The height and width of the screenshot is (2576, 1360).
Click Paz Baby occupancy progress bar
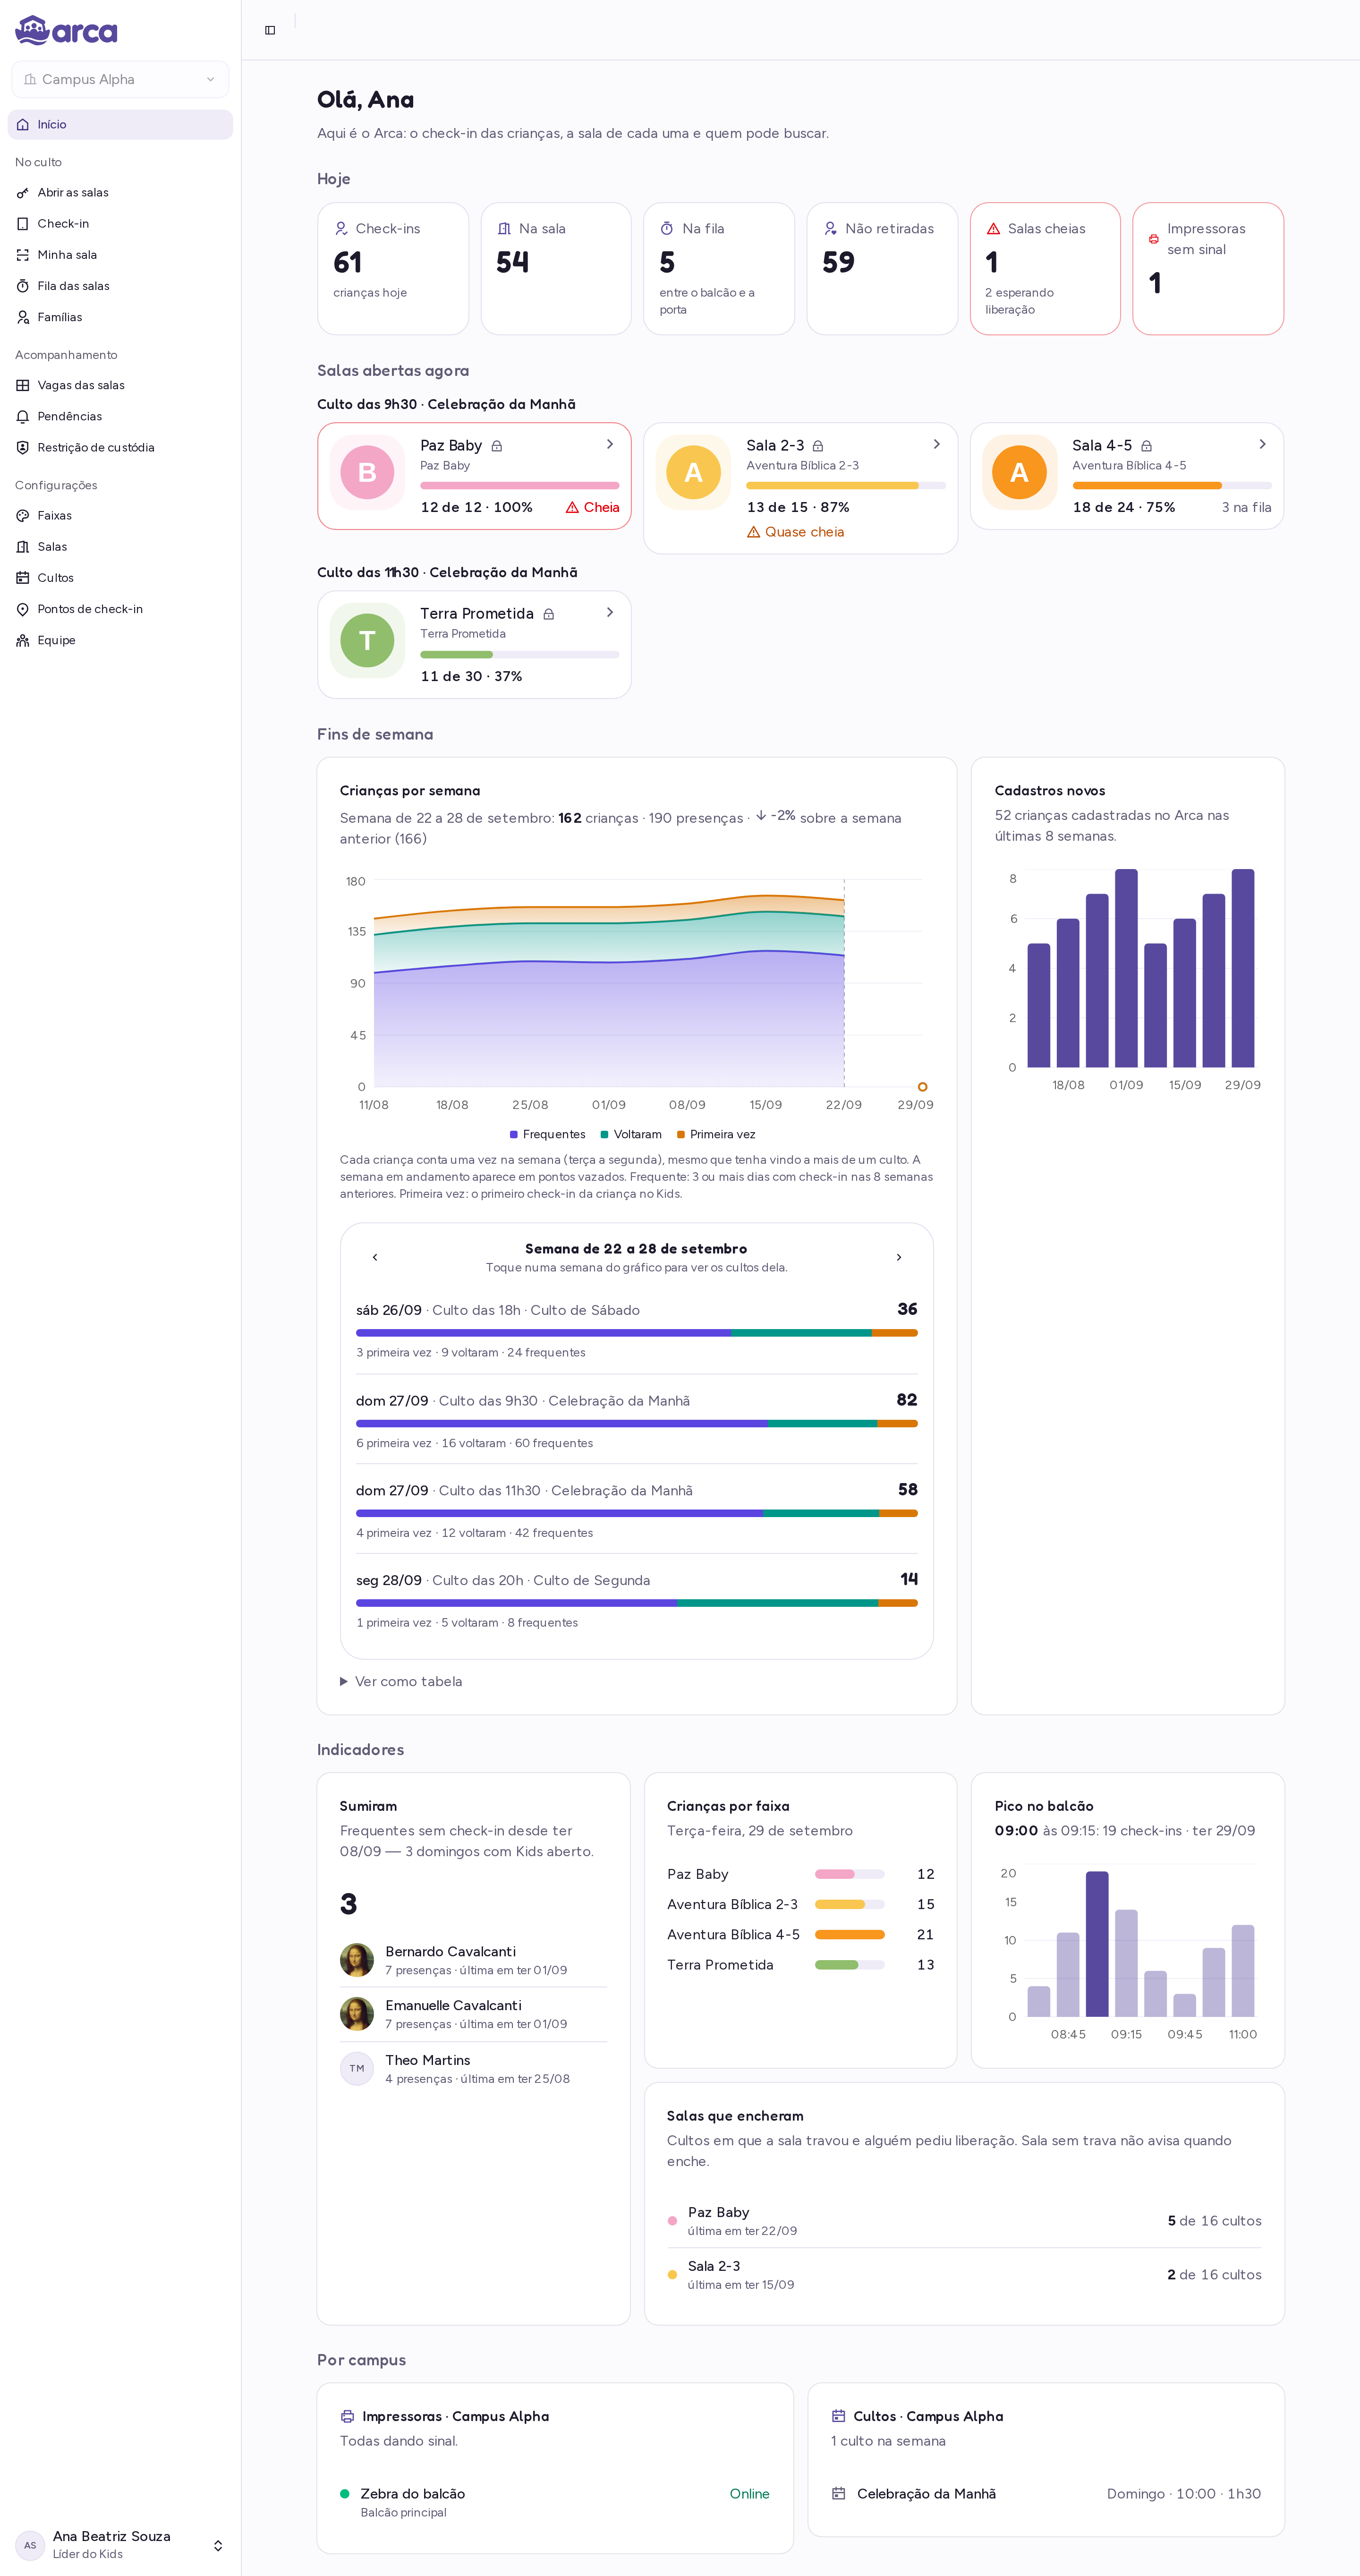pyautogui.click(x=520, y=486)
